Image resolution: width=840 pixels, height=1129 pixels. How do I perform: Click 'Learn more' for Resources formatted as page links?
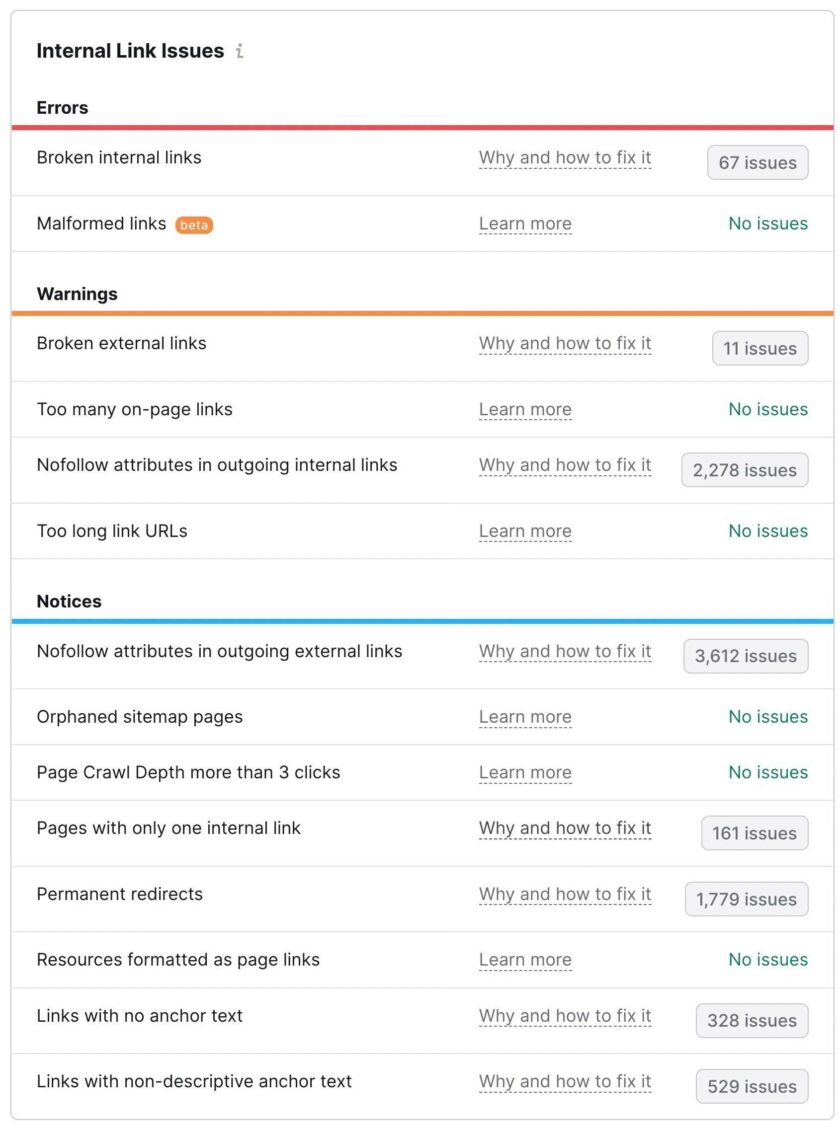coord(525,961)
